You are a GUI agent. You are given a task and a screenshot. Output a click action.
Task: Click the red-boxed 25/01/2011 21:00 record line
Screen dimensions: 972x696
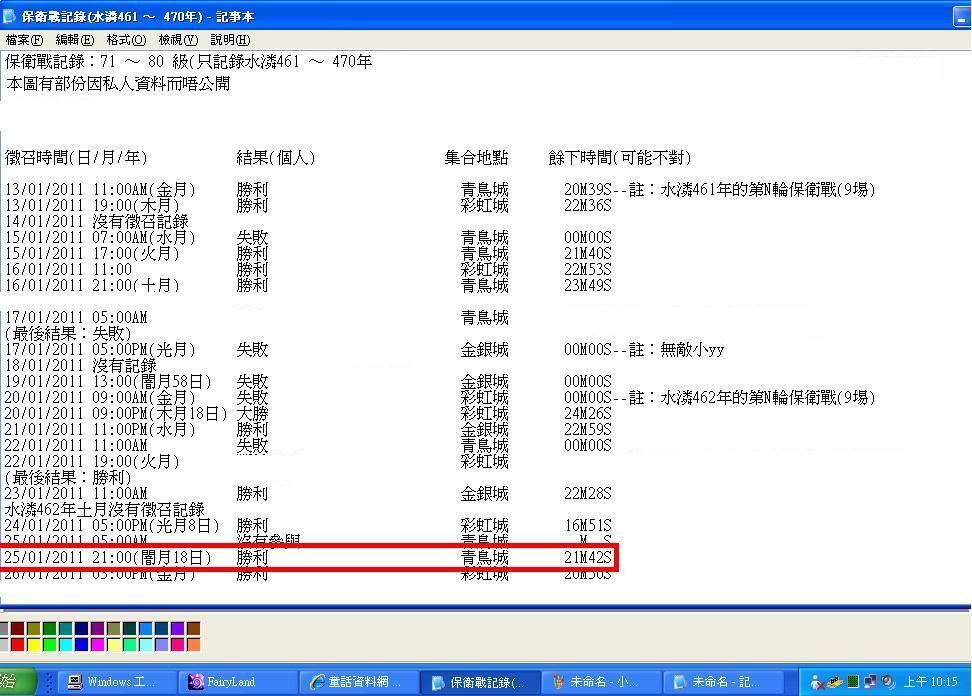308,558
